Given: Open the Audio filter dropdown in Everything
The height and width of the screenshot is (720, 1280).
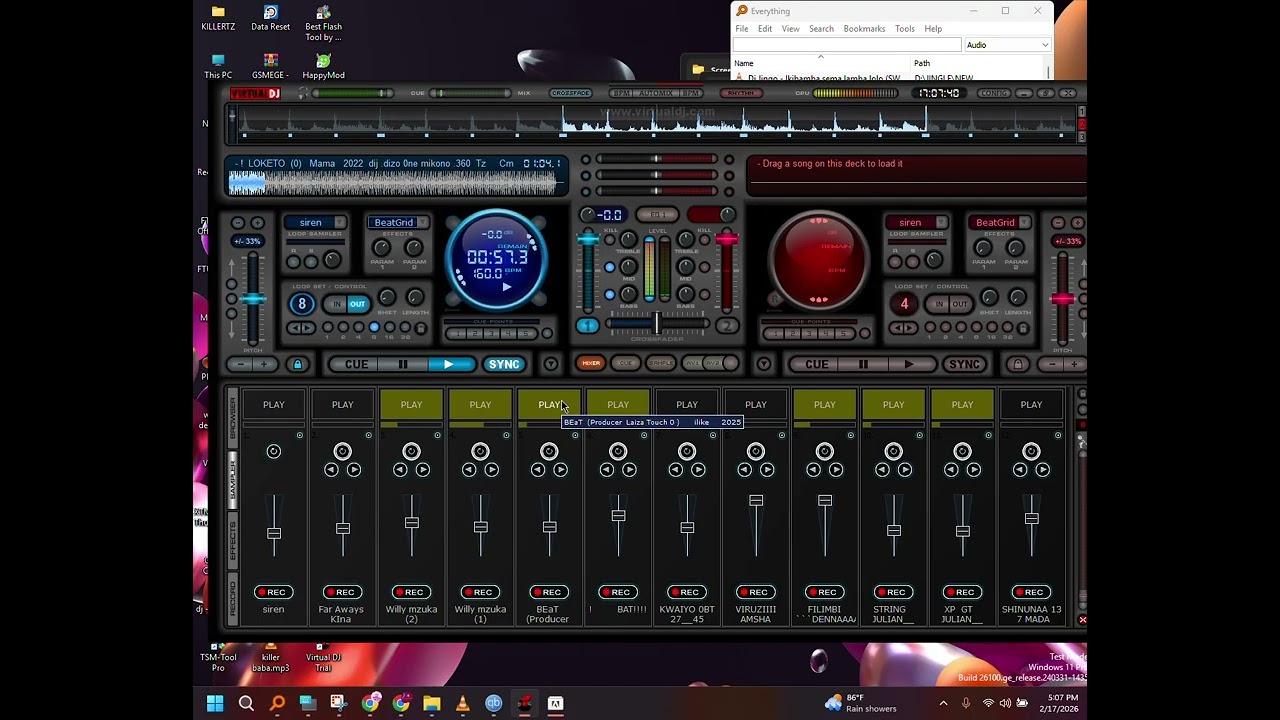Looking at the screenshot, I should click(1007, 45).
